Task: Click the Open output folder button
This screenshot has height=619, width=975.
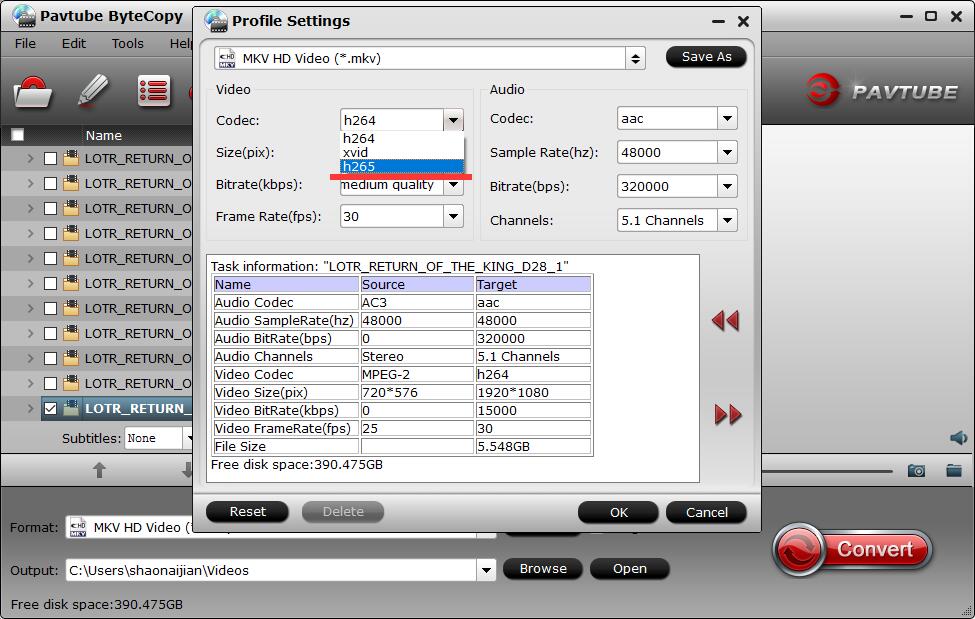Action: [x=630, y=569]
